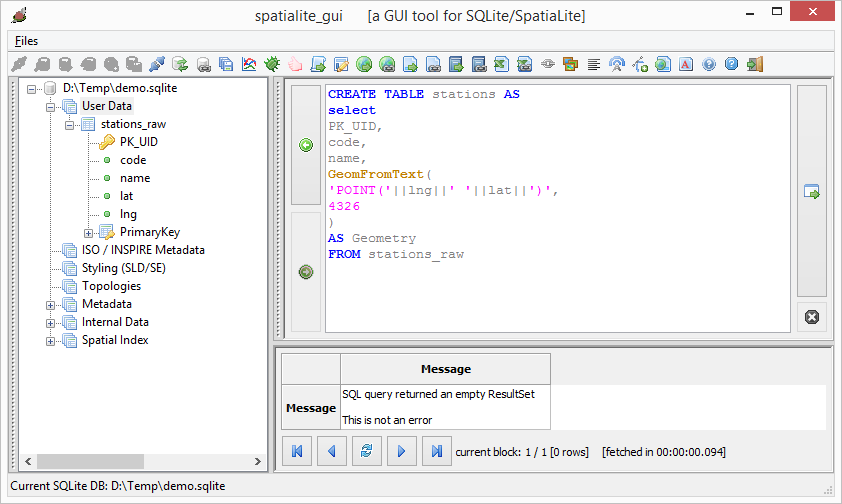Click the green previous SQL history arrow button
Image resolution: width=842 pixels, height=504 pixels.
306,145
